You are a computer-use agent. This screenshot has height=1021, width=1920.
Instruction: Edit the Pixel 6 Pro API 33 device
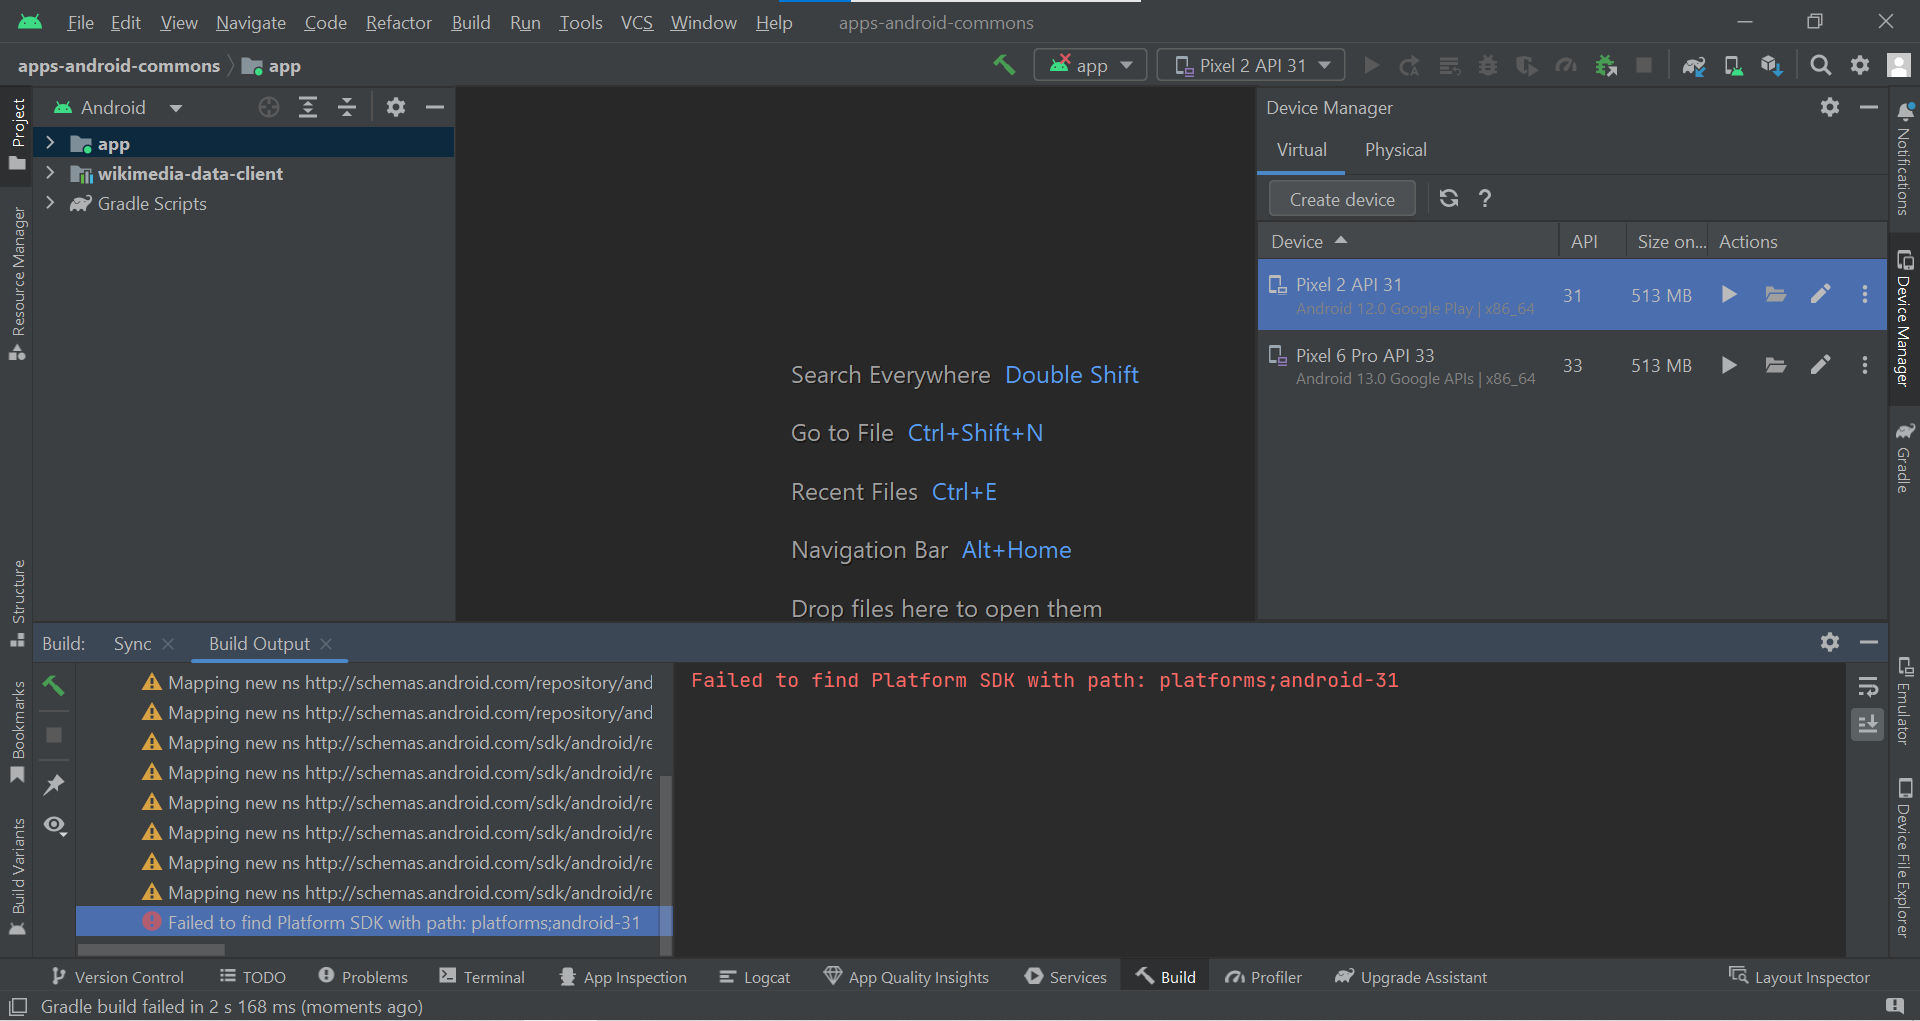(1820, 365)
